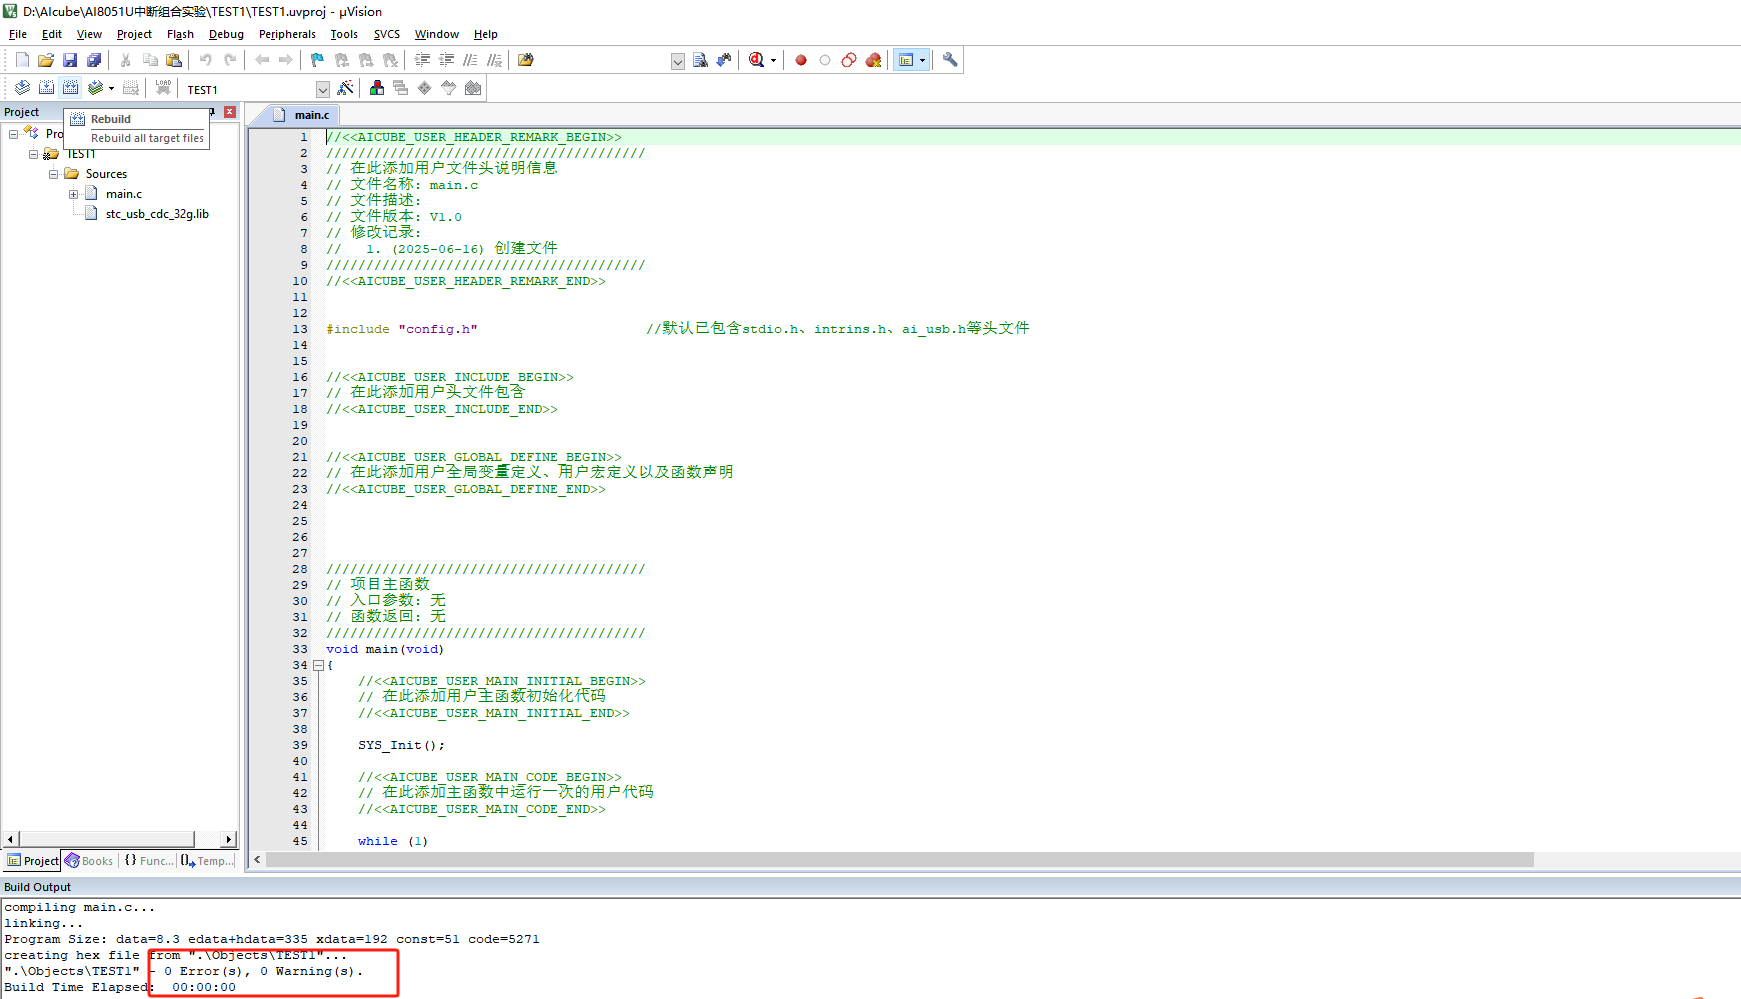Collapse the TEST1 target node
This screenshot has width=1741, height=999.
[33, 154]
